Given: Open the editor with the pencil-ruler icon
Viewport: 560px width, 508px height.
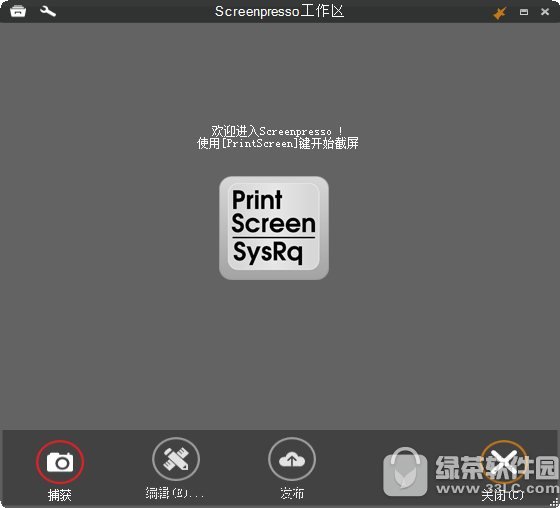Looking at the screenshot, I should 176,459.
